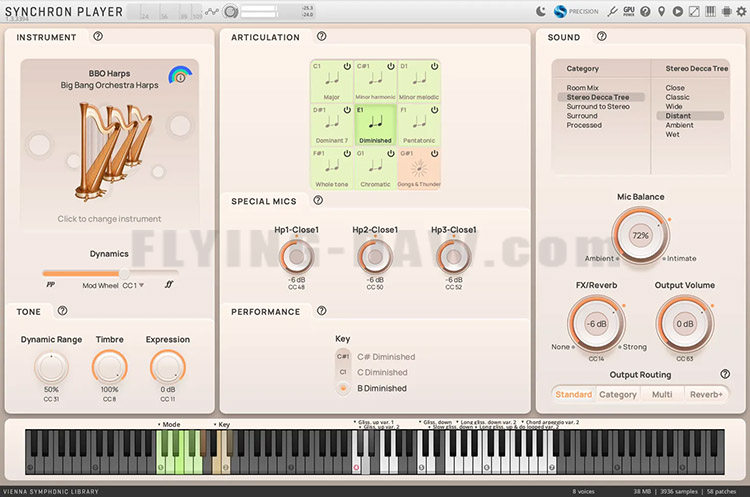Open the Sound help icon

(602, 36)
